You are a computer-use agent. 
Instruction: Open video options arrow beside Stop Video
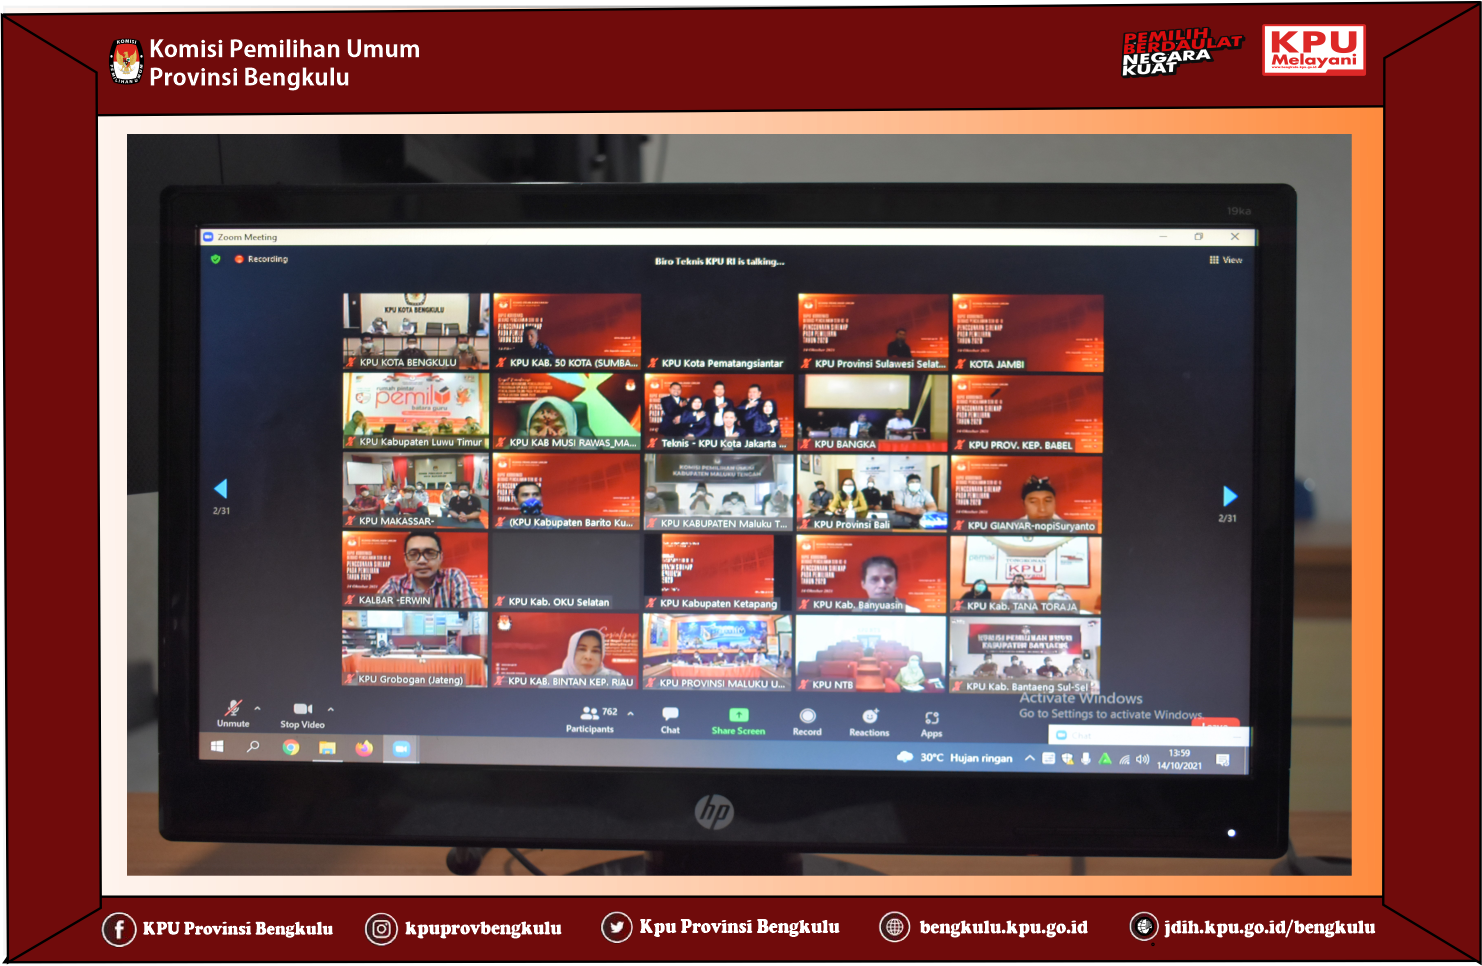[331, 710]
